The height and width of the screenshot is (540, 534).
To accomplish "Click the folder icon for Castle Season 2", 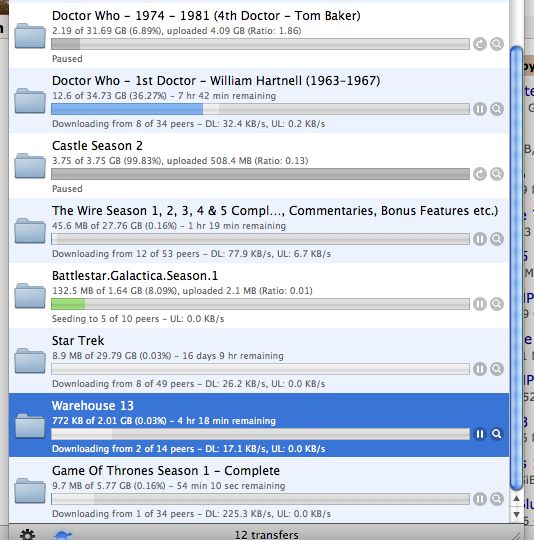I will pos(30,166).
